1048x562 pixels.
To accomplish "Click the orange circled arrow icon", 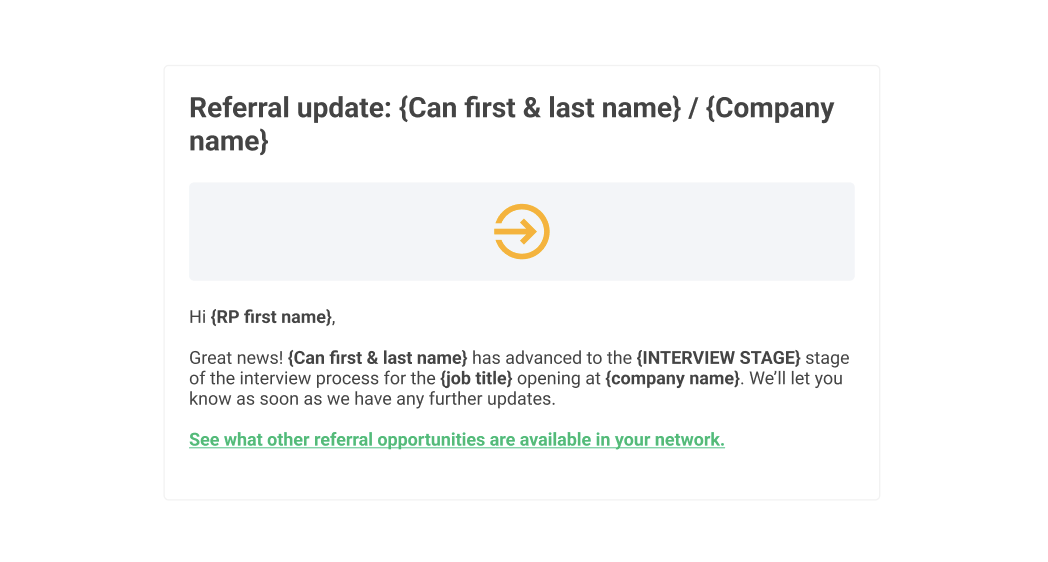I will point(522,231).
